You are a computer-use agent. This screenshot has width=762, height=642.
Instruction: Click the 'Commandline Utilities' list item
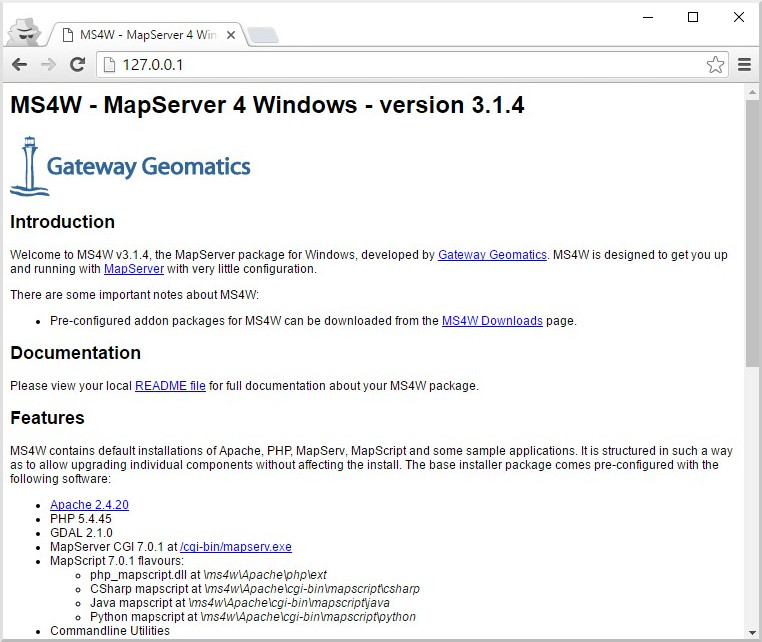coord(110,631)
